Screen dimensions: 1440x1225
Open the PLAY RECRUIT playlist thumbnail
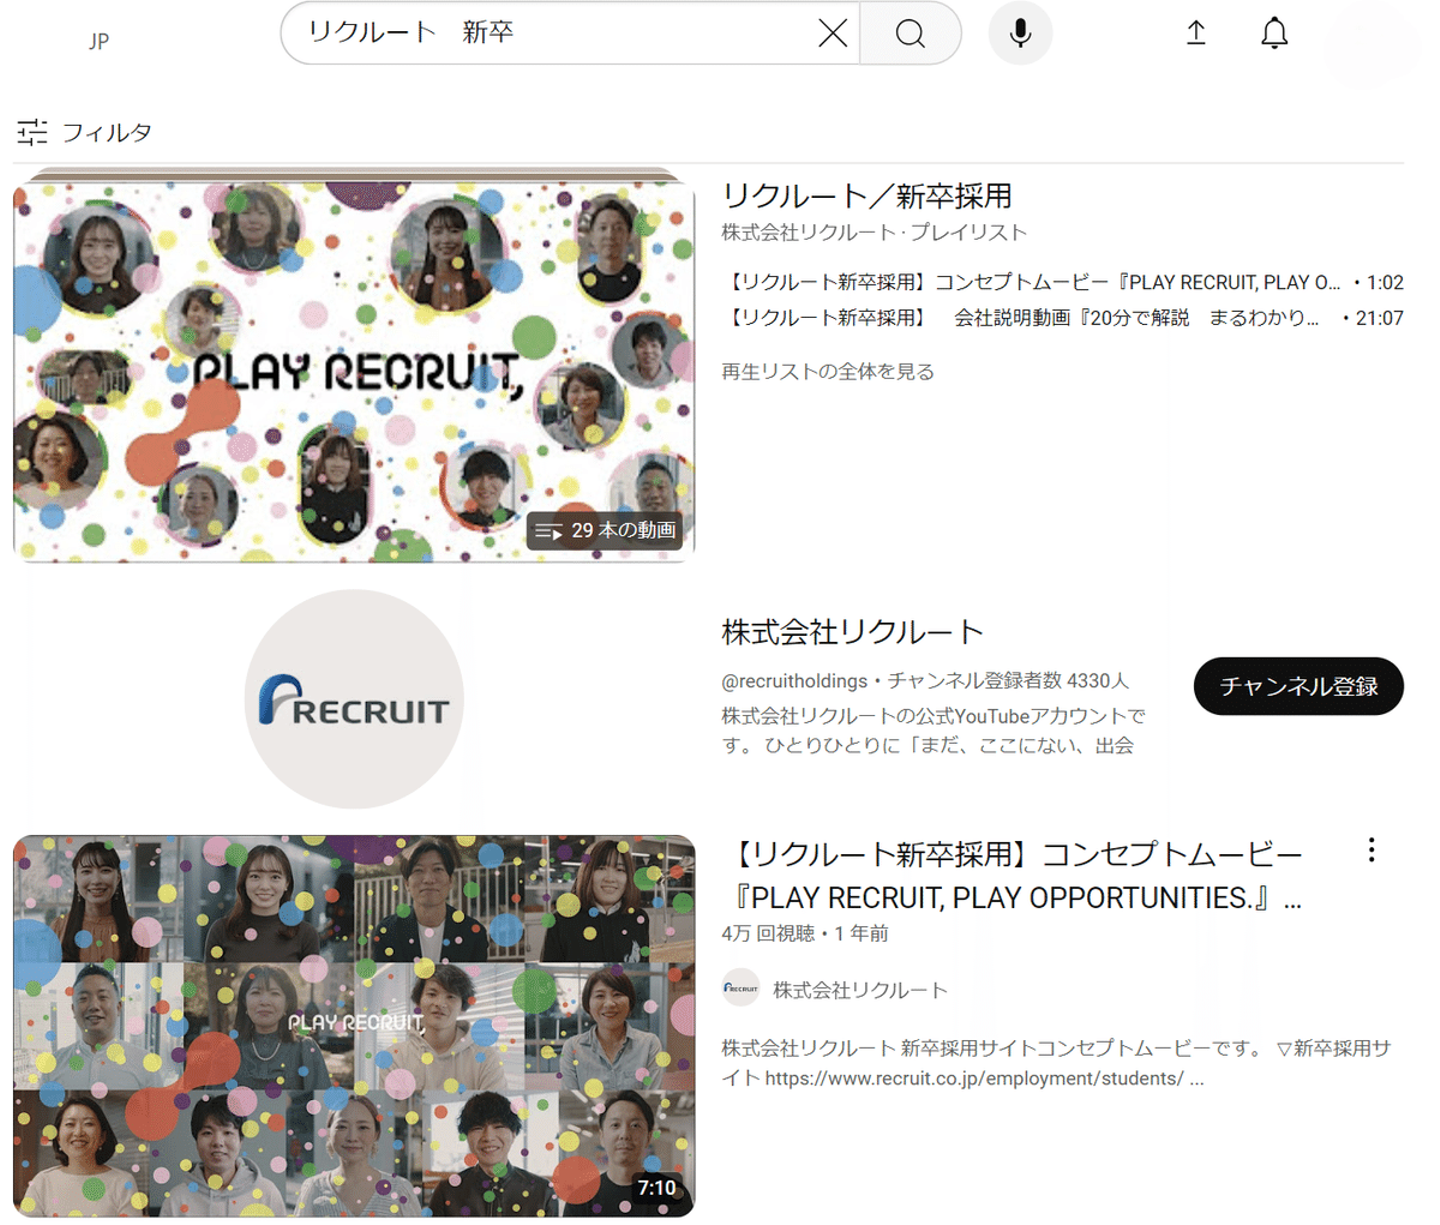(x=354, y=365)
